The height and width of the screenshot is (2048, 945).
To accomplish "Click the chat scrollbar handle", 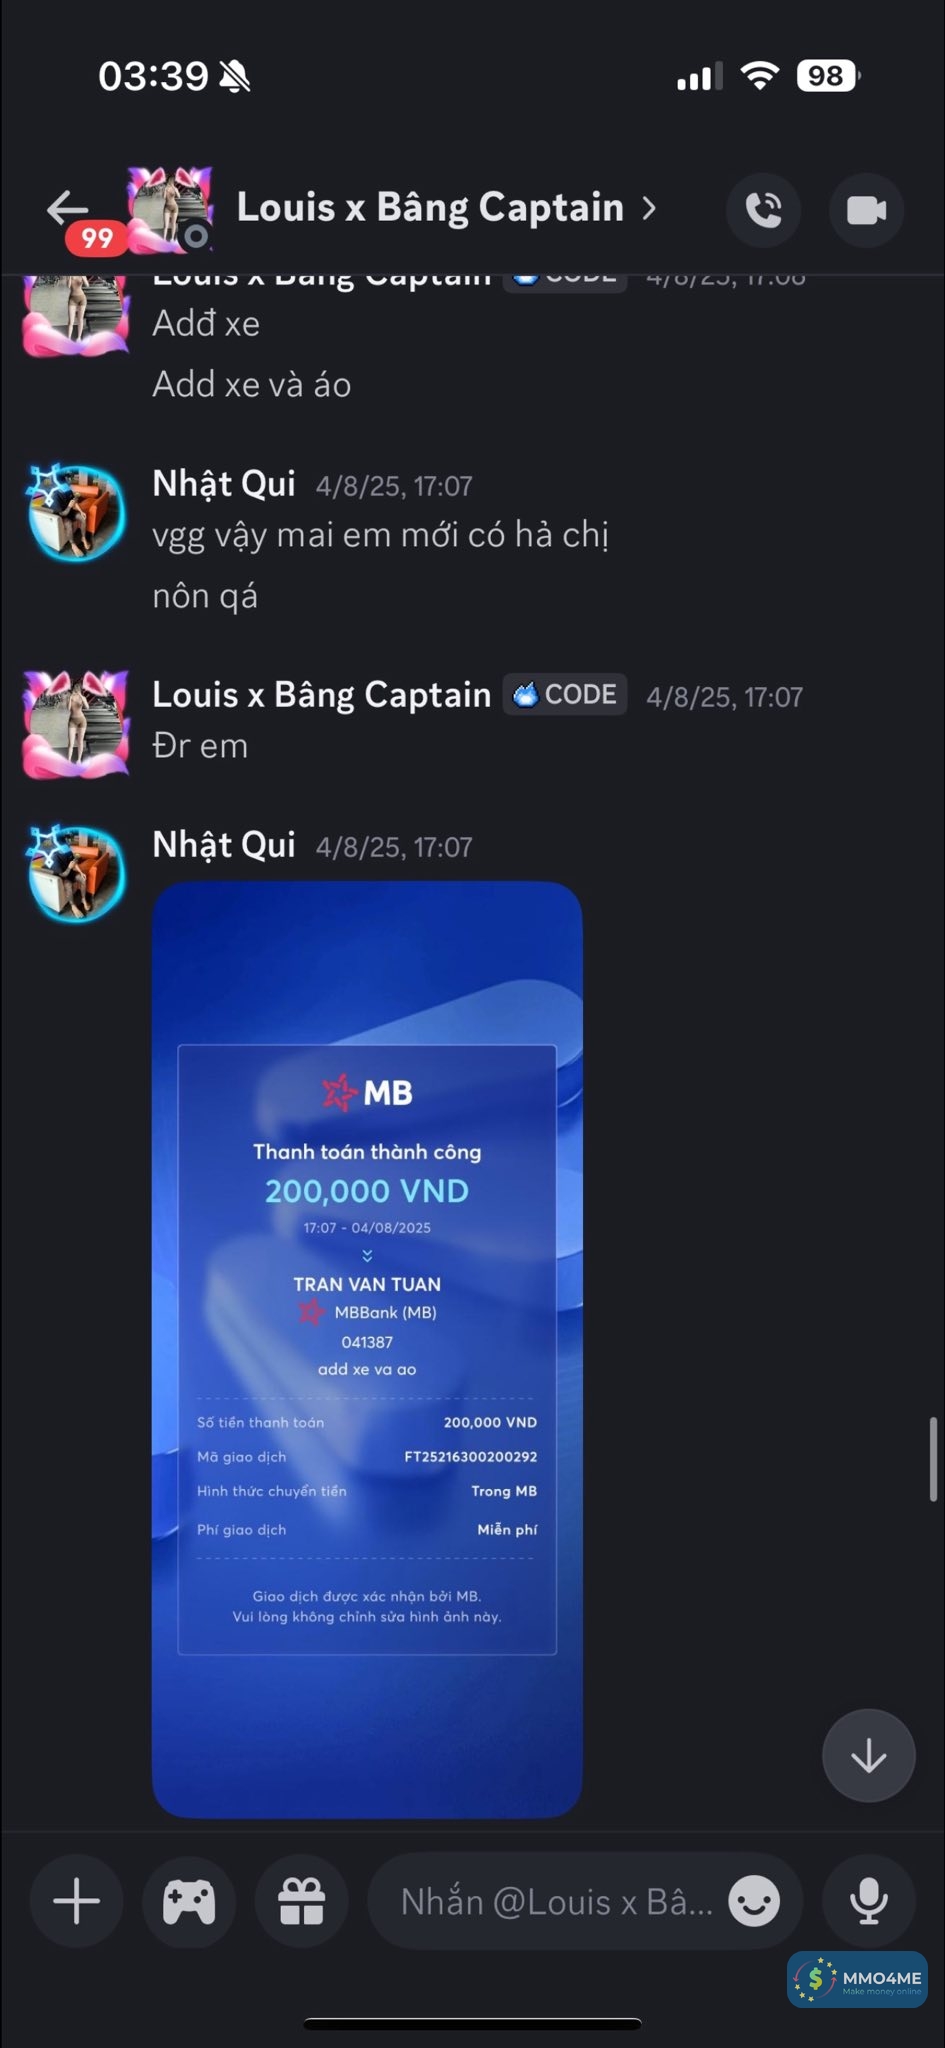I will coord(933,1459).
